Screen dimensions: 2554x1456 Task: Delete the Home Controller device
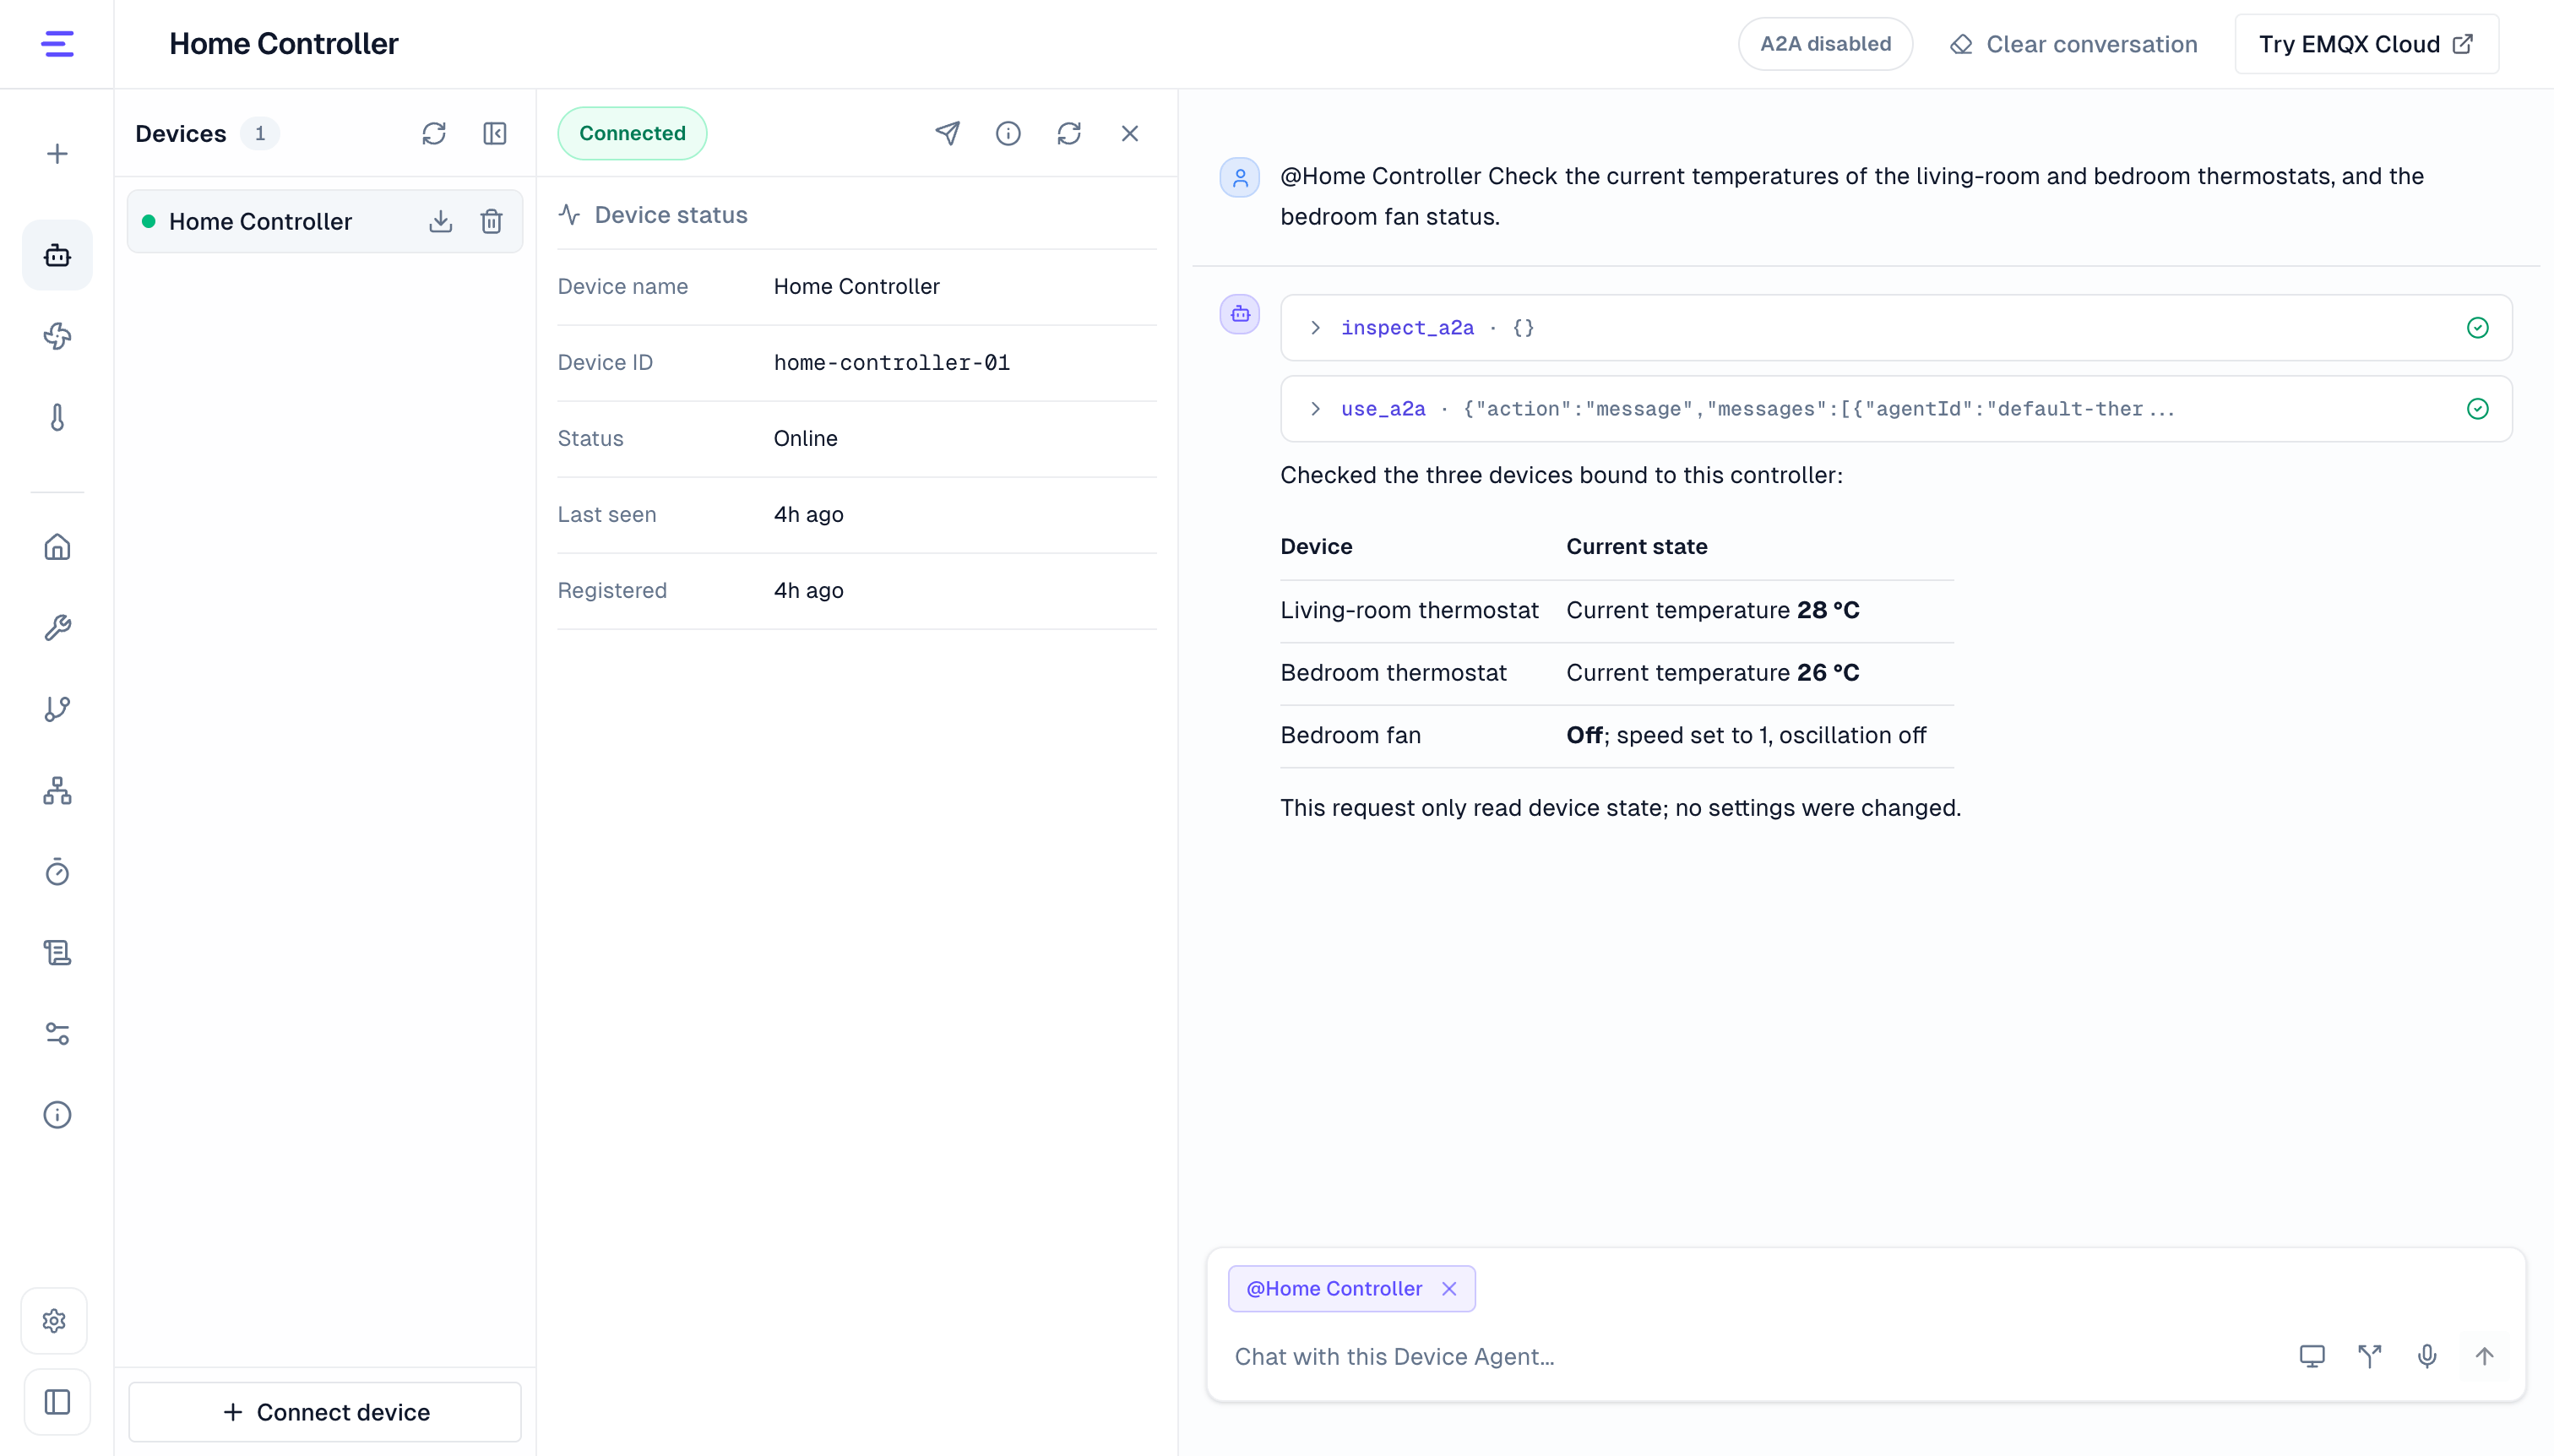click(x=491, y=221)
